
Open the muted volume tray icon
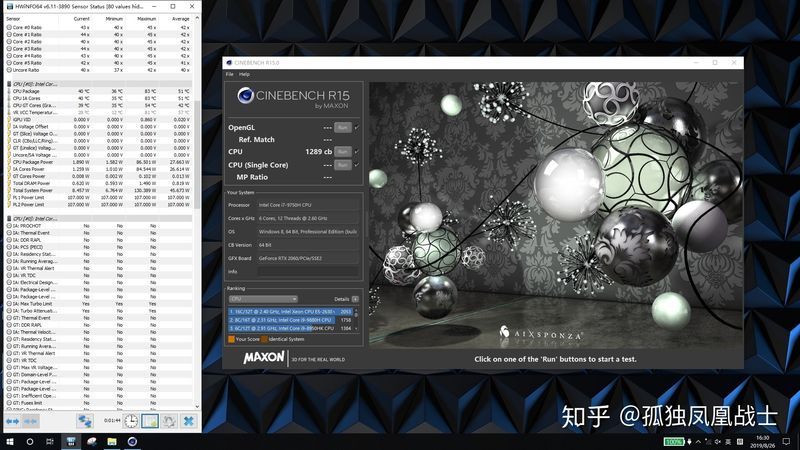[718, 441]
